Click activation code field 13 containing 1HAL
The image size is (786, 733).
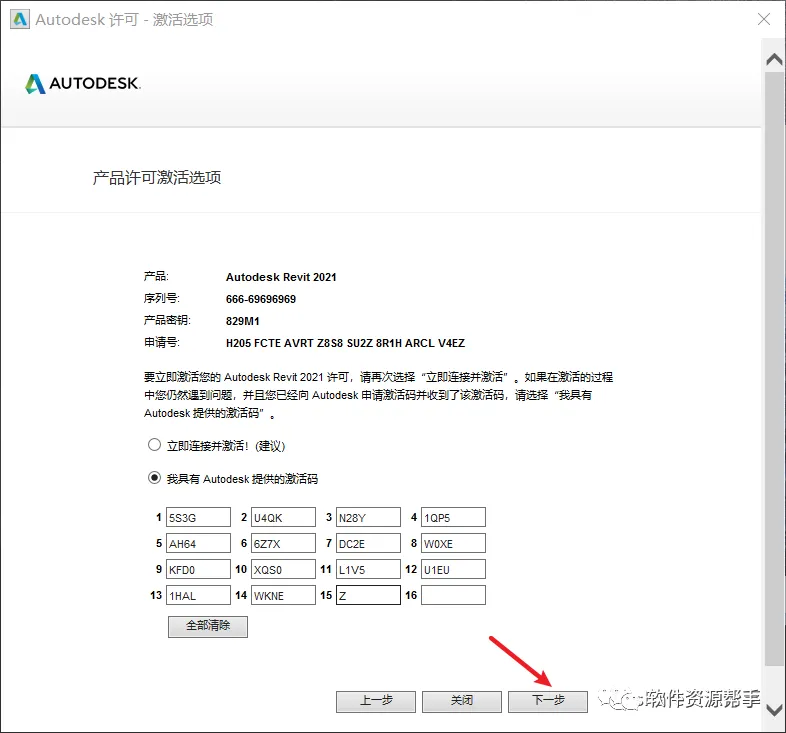click(199, 596)
